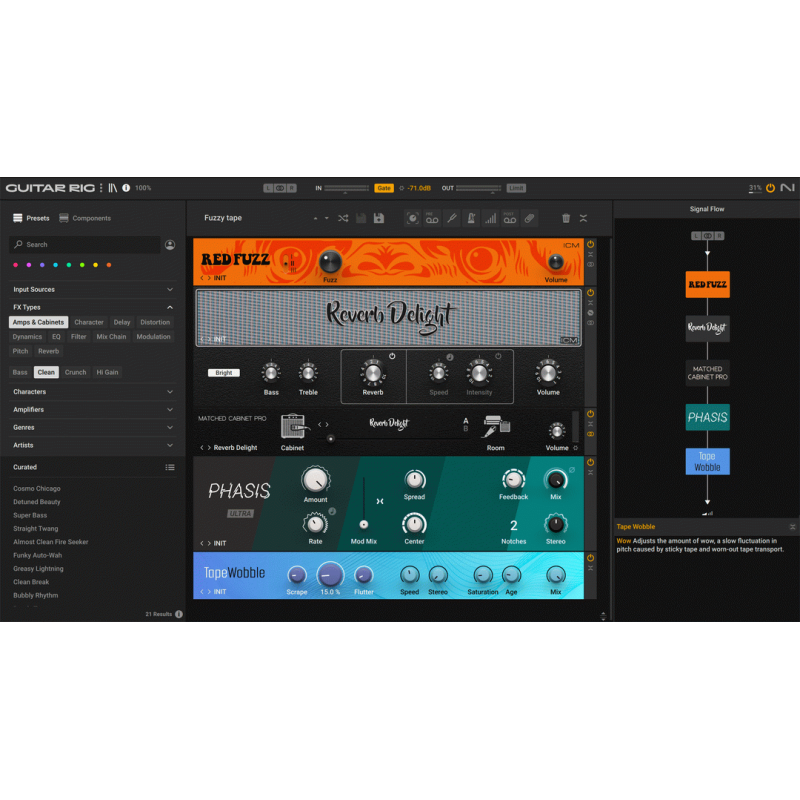
Task: Open the user presets filter icon
Action: click(170, 245)
